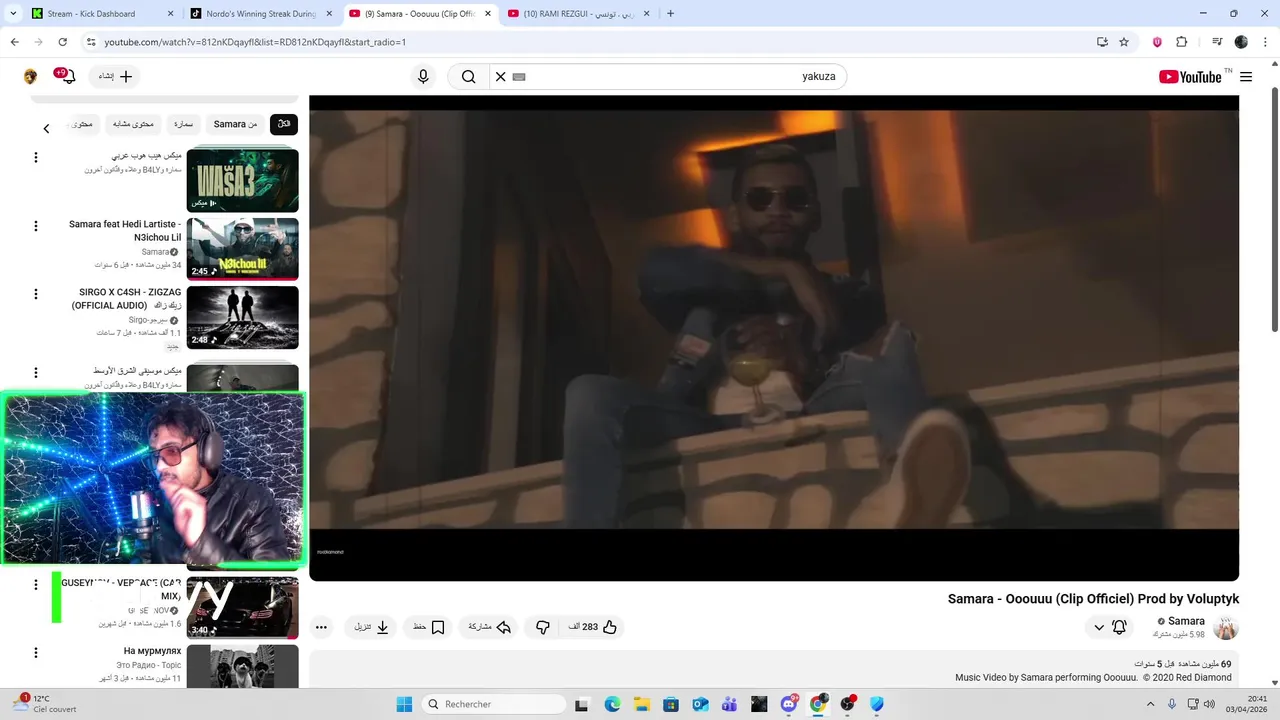The width and height of the screenshot is (1280, 720).
Task: Open weather widget Ciel couvert
Action: (42, 704)
